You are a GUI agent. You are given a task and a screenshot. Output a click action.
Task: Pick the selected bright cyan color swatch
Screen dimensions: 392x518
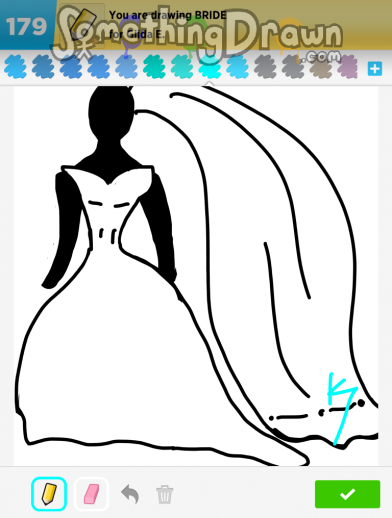pyautogui.click(x=210, y=68)
